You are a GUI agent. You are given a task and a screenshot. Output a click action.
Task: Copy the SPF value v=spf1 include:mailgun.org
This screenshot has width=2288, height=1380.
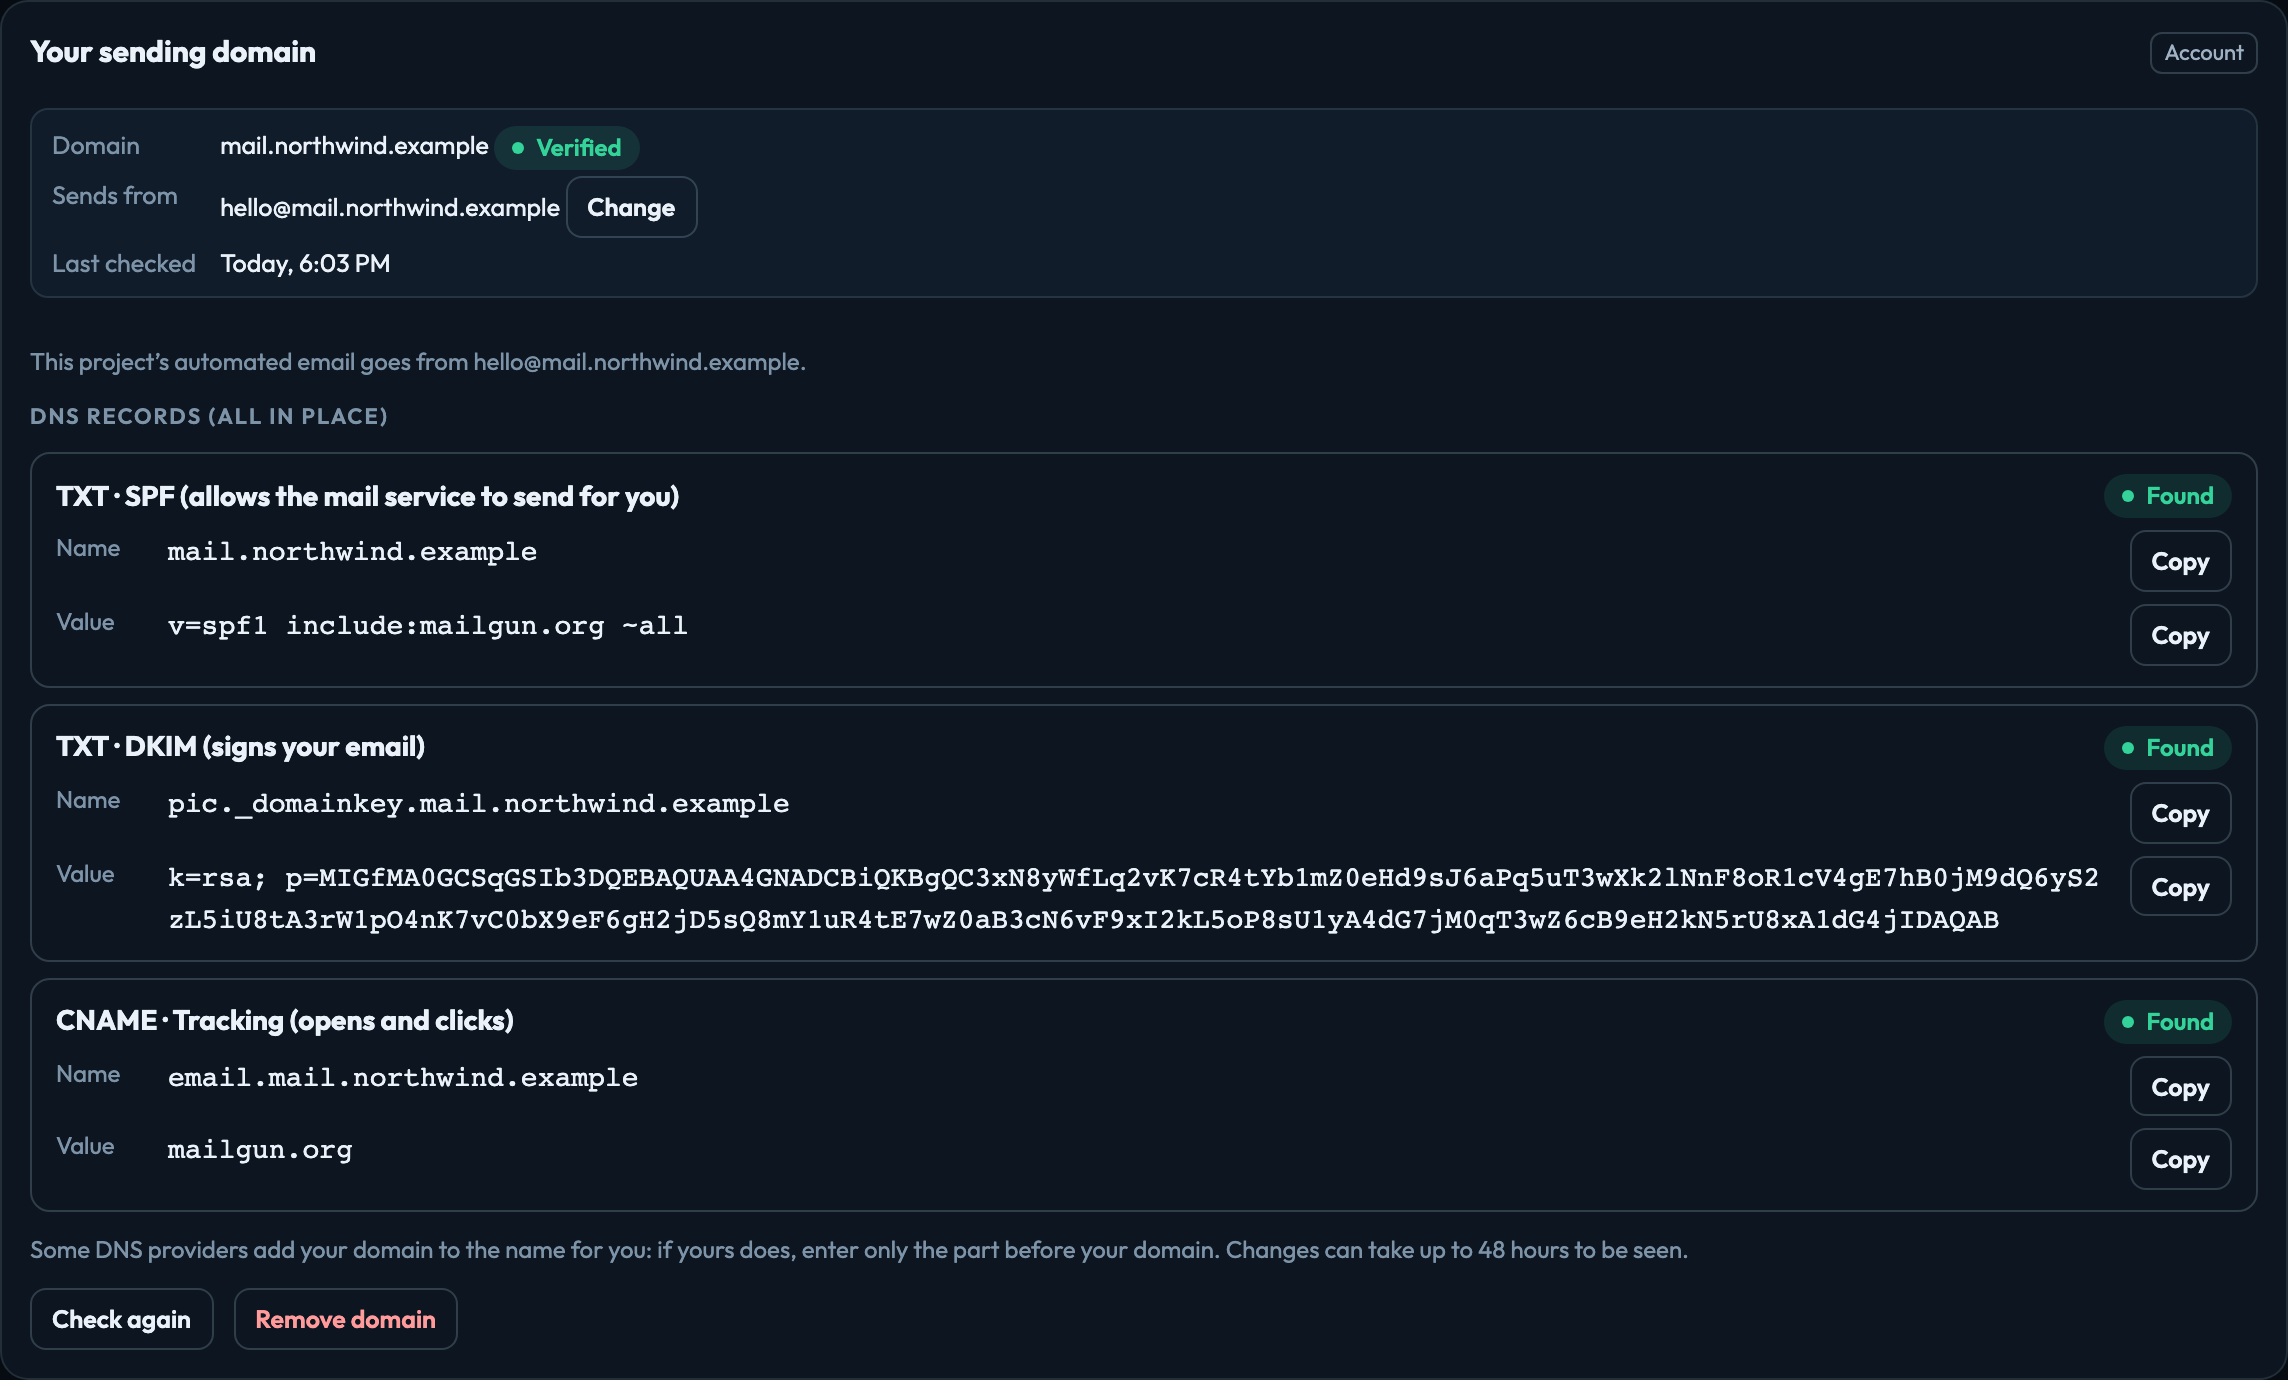(2180, 635)
